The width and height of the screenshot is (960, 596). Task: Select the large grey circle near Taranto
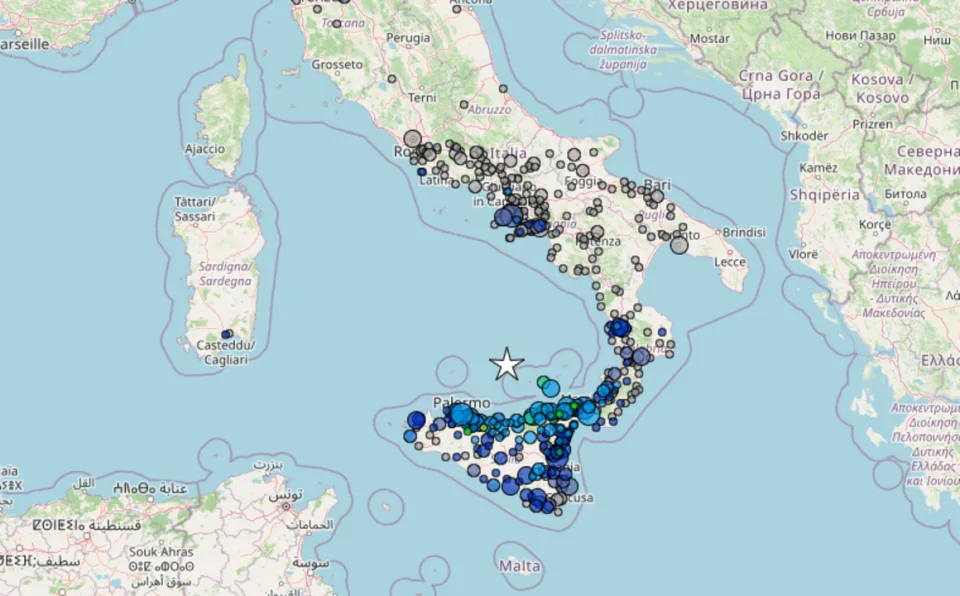(x=679, y=245)
